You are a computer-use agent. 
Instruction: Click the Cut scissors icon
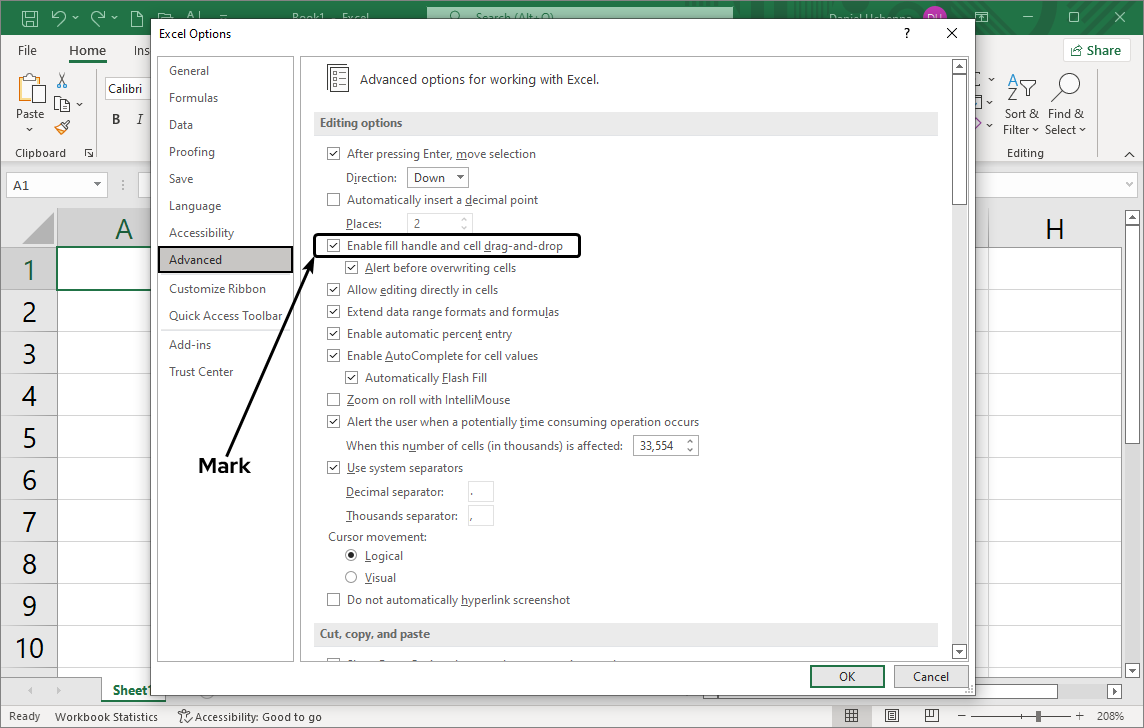[x=62, y=81]
